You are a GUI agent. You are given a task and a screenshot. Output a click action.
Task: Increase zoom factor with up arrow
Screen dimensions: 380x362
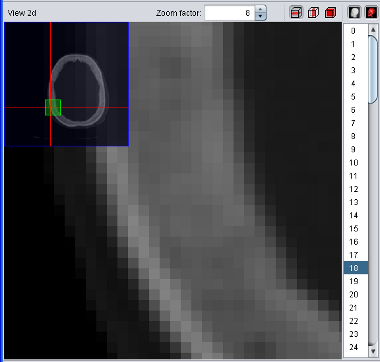[x=261, y=9]
